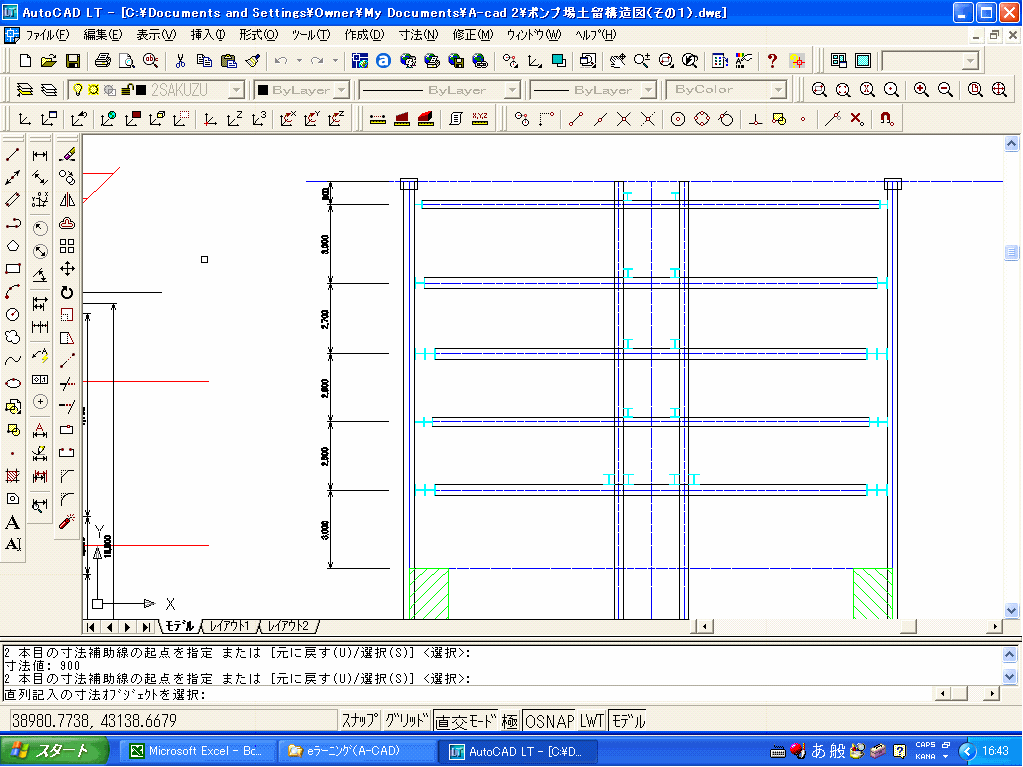Click the Zoom In magnifier icon
Viewport: 1023px width, 767px height.
[x=921, y=89]
